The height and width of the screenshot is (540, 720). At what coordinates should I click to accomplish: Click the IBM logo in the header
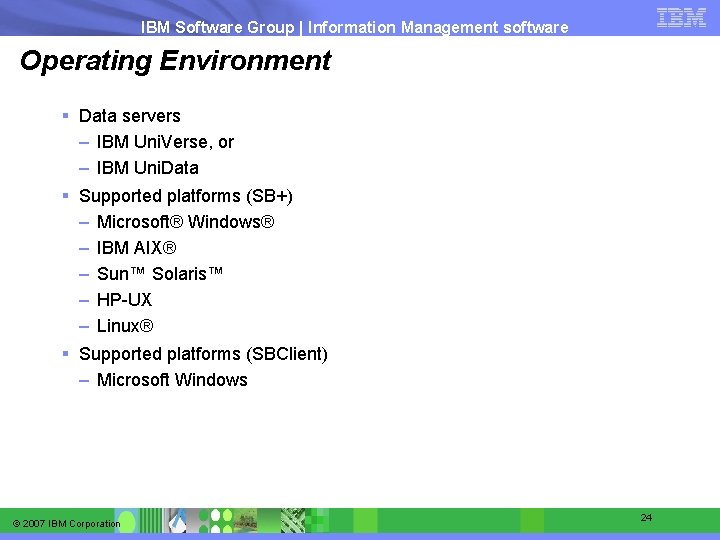tap(681, 18)
